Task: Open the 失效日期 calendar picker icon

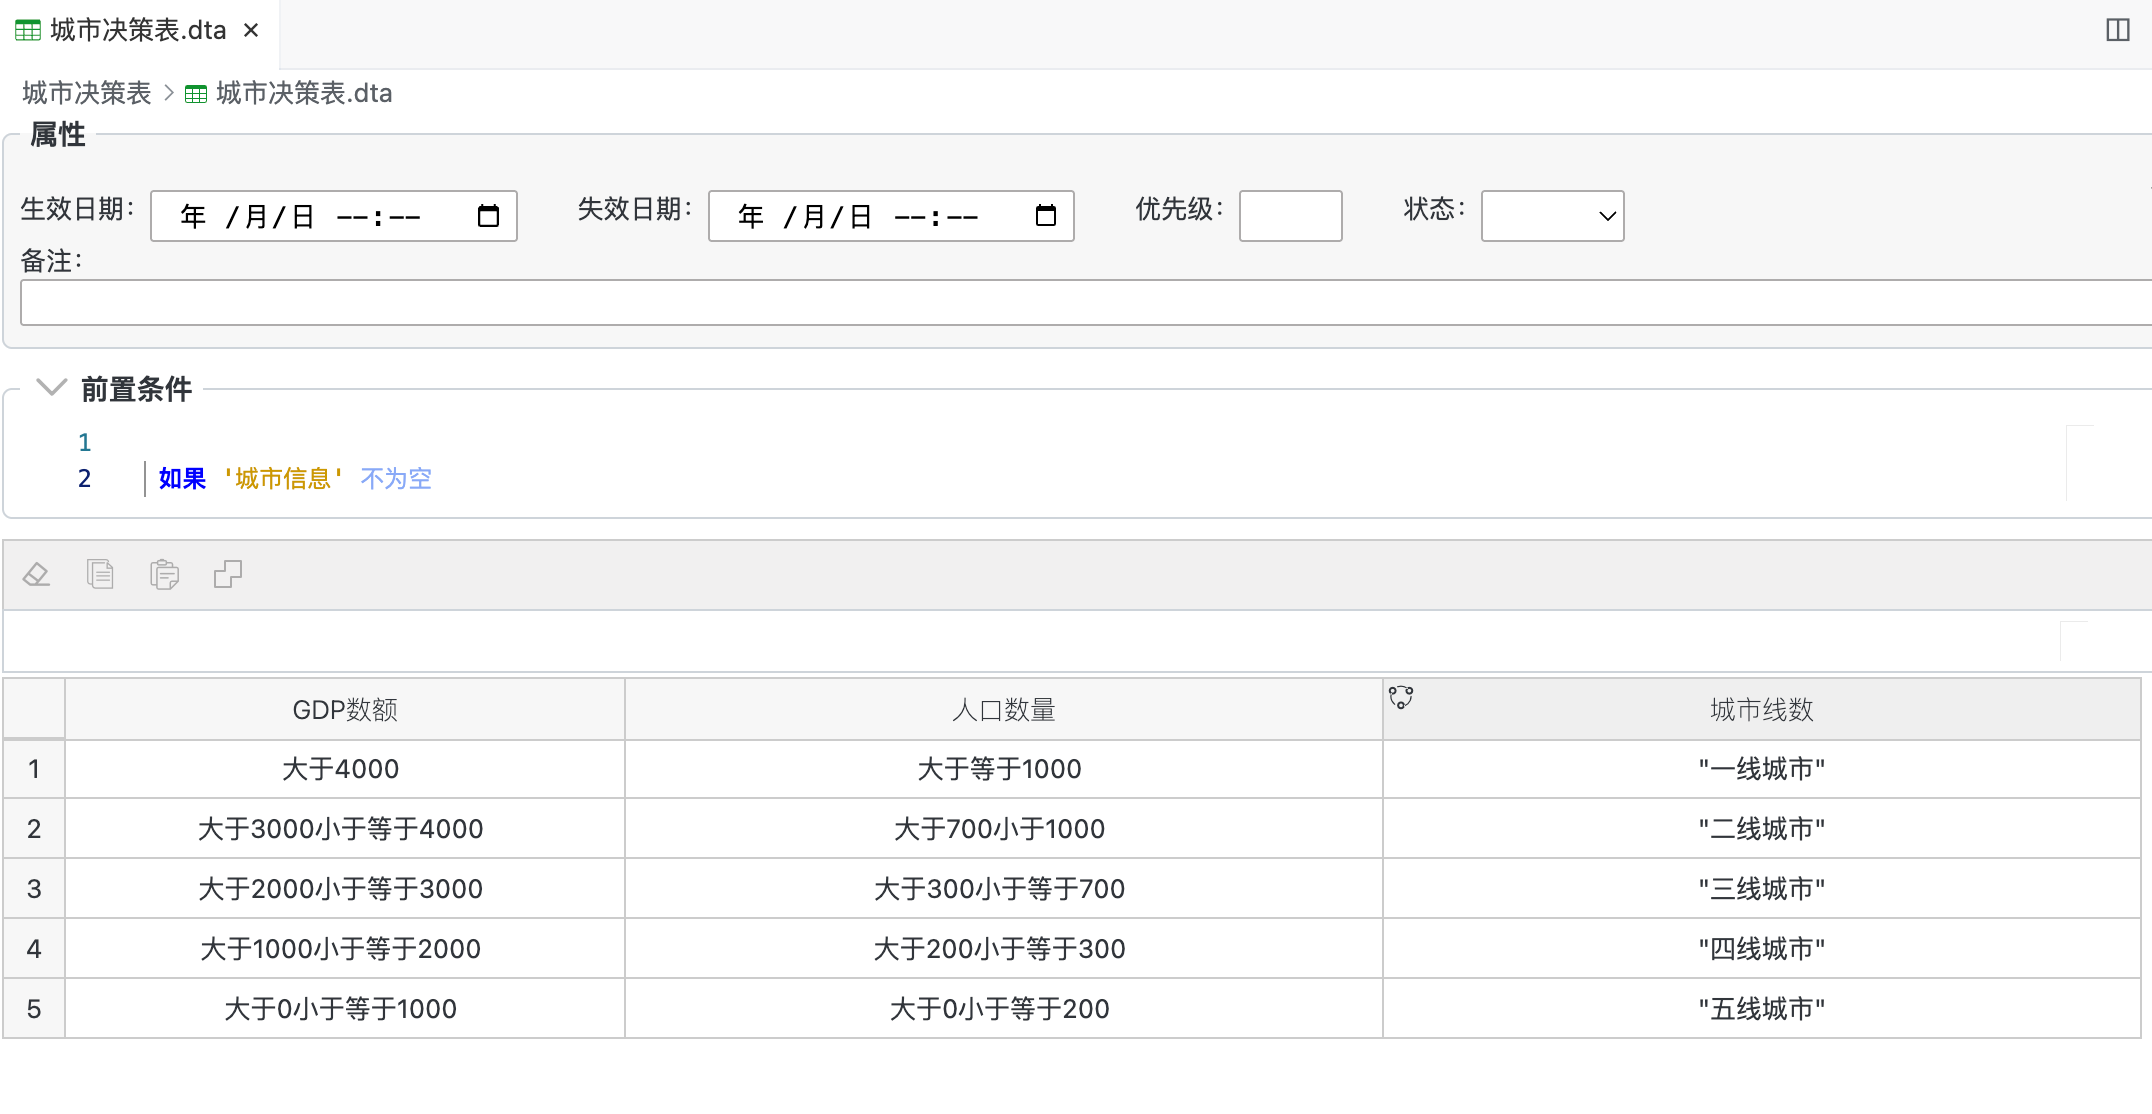Action: click(1046, 216)
